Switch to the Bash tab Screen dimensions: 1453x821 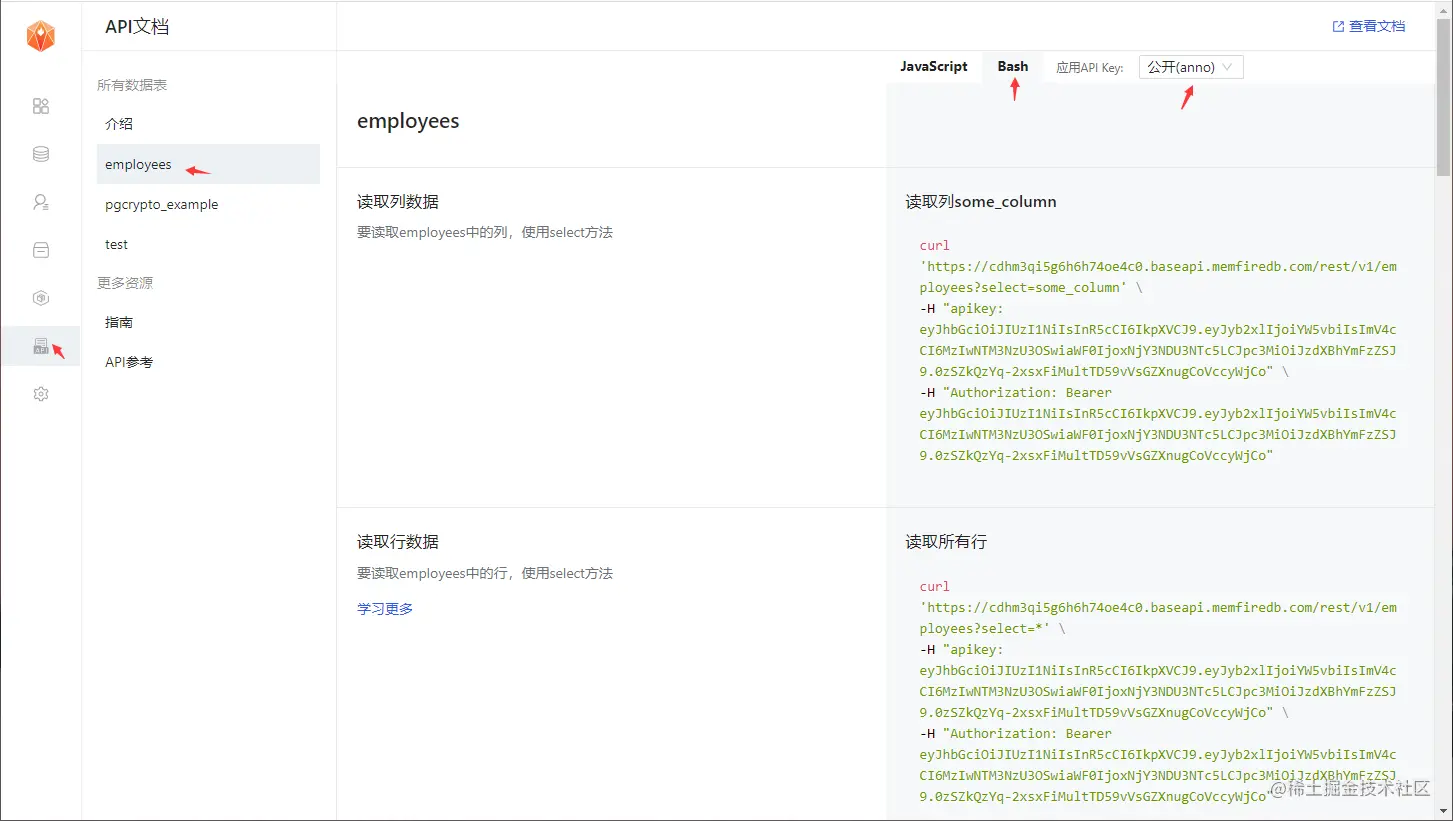pyautogui.click(x=1013, y=66)
